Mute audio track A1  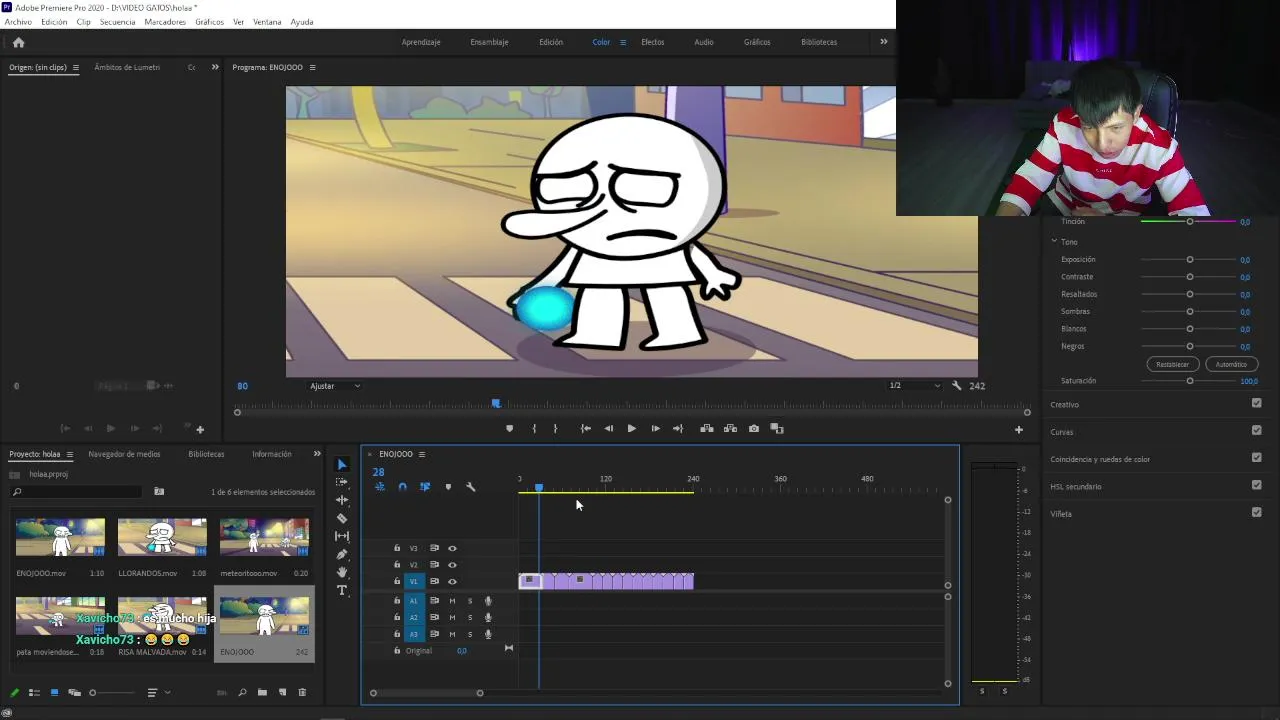[452, 601]
